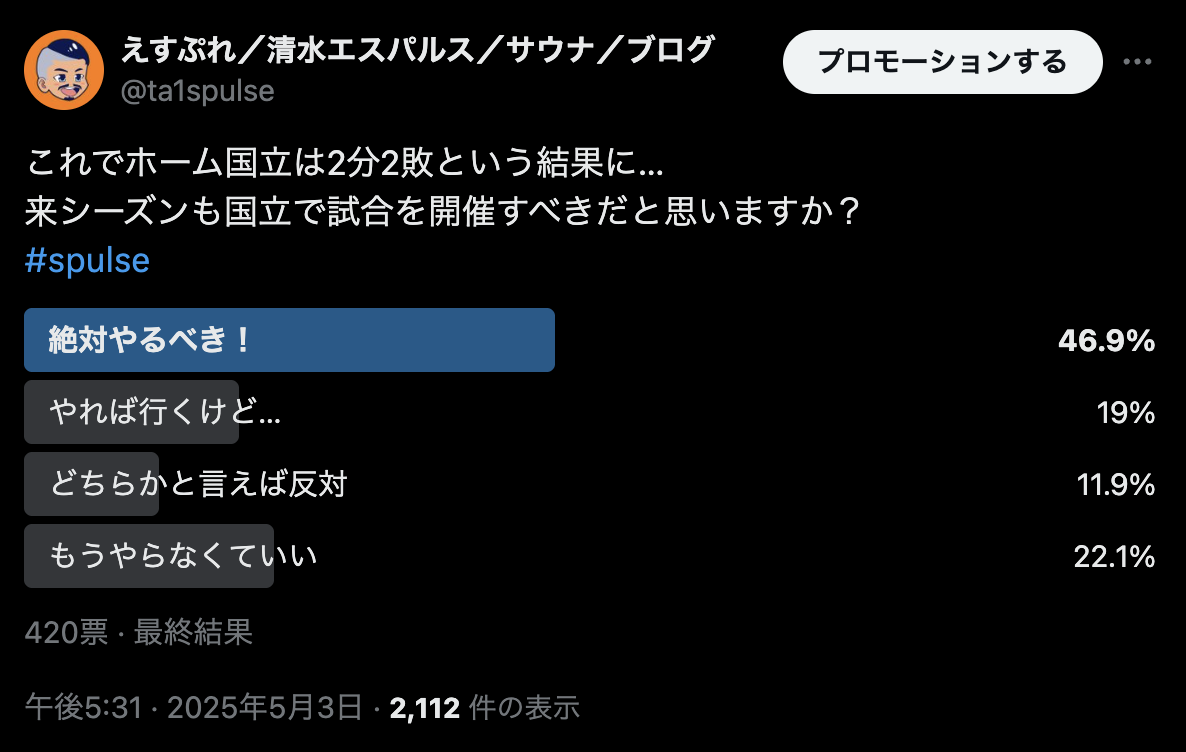The width and height of the screenshot is (1186, 752).
Task: Click the えすぷれ profile avatar
Action: (x=64, y=70)
